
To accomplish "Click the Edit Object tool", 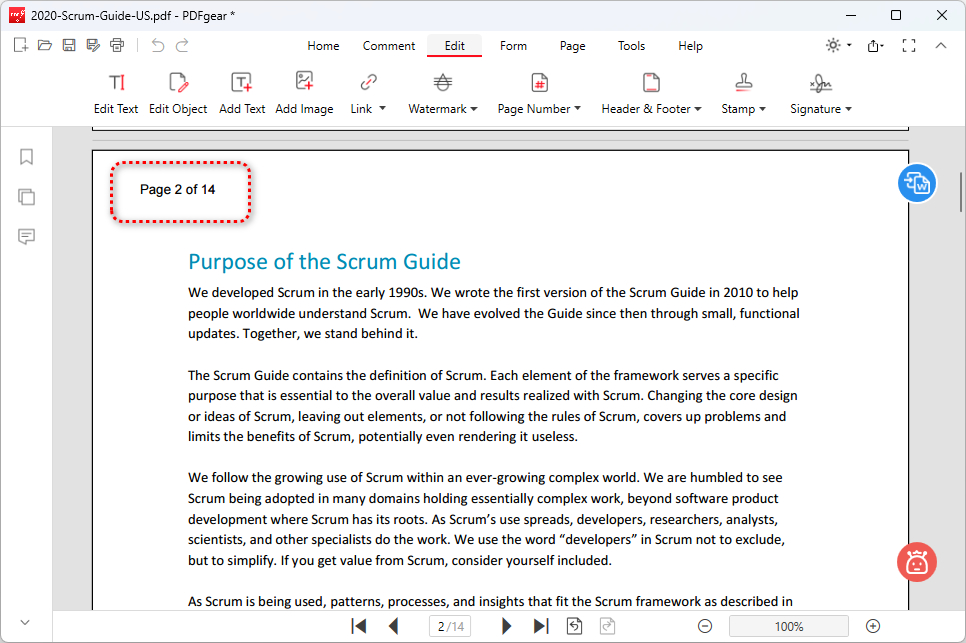I will [178, 92].
